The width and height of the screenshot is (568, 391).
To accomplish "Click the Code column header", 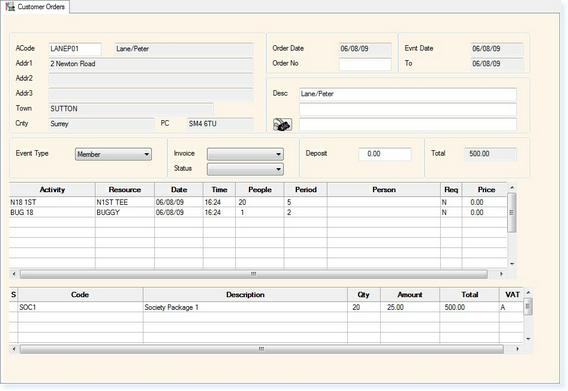I will point(80,295).
